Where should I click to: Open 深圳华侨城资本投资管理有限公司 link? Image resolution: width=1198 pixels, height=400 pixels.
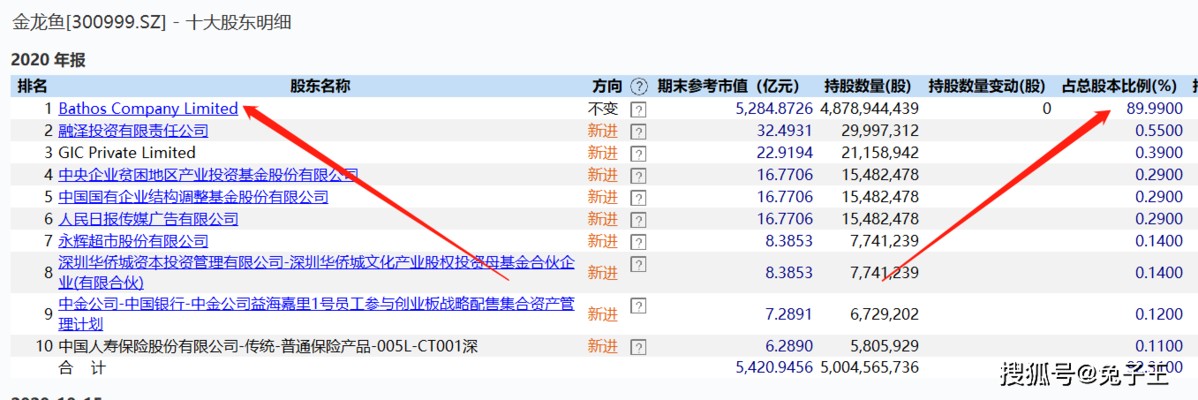317,273
